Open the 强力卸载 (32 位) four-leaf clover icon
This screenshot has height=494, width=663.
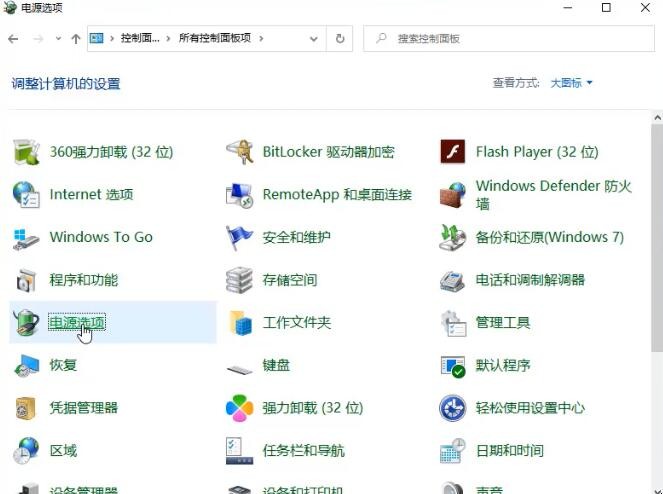coord(239,408)
